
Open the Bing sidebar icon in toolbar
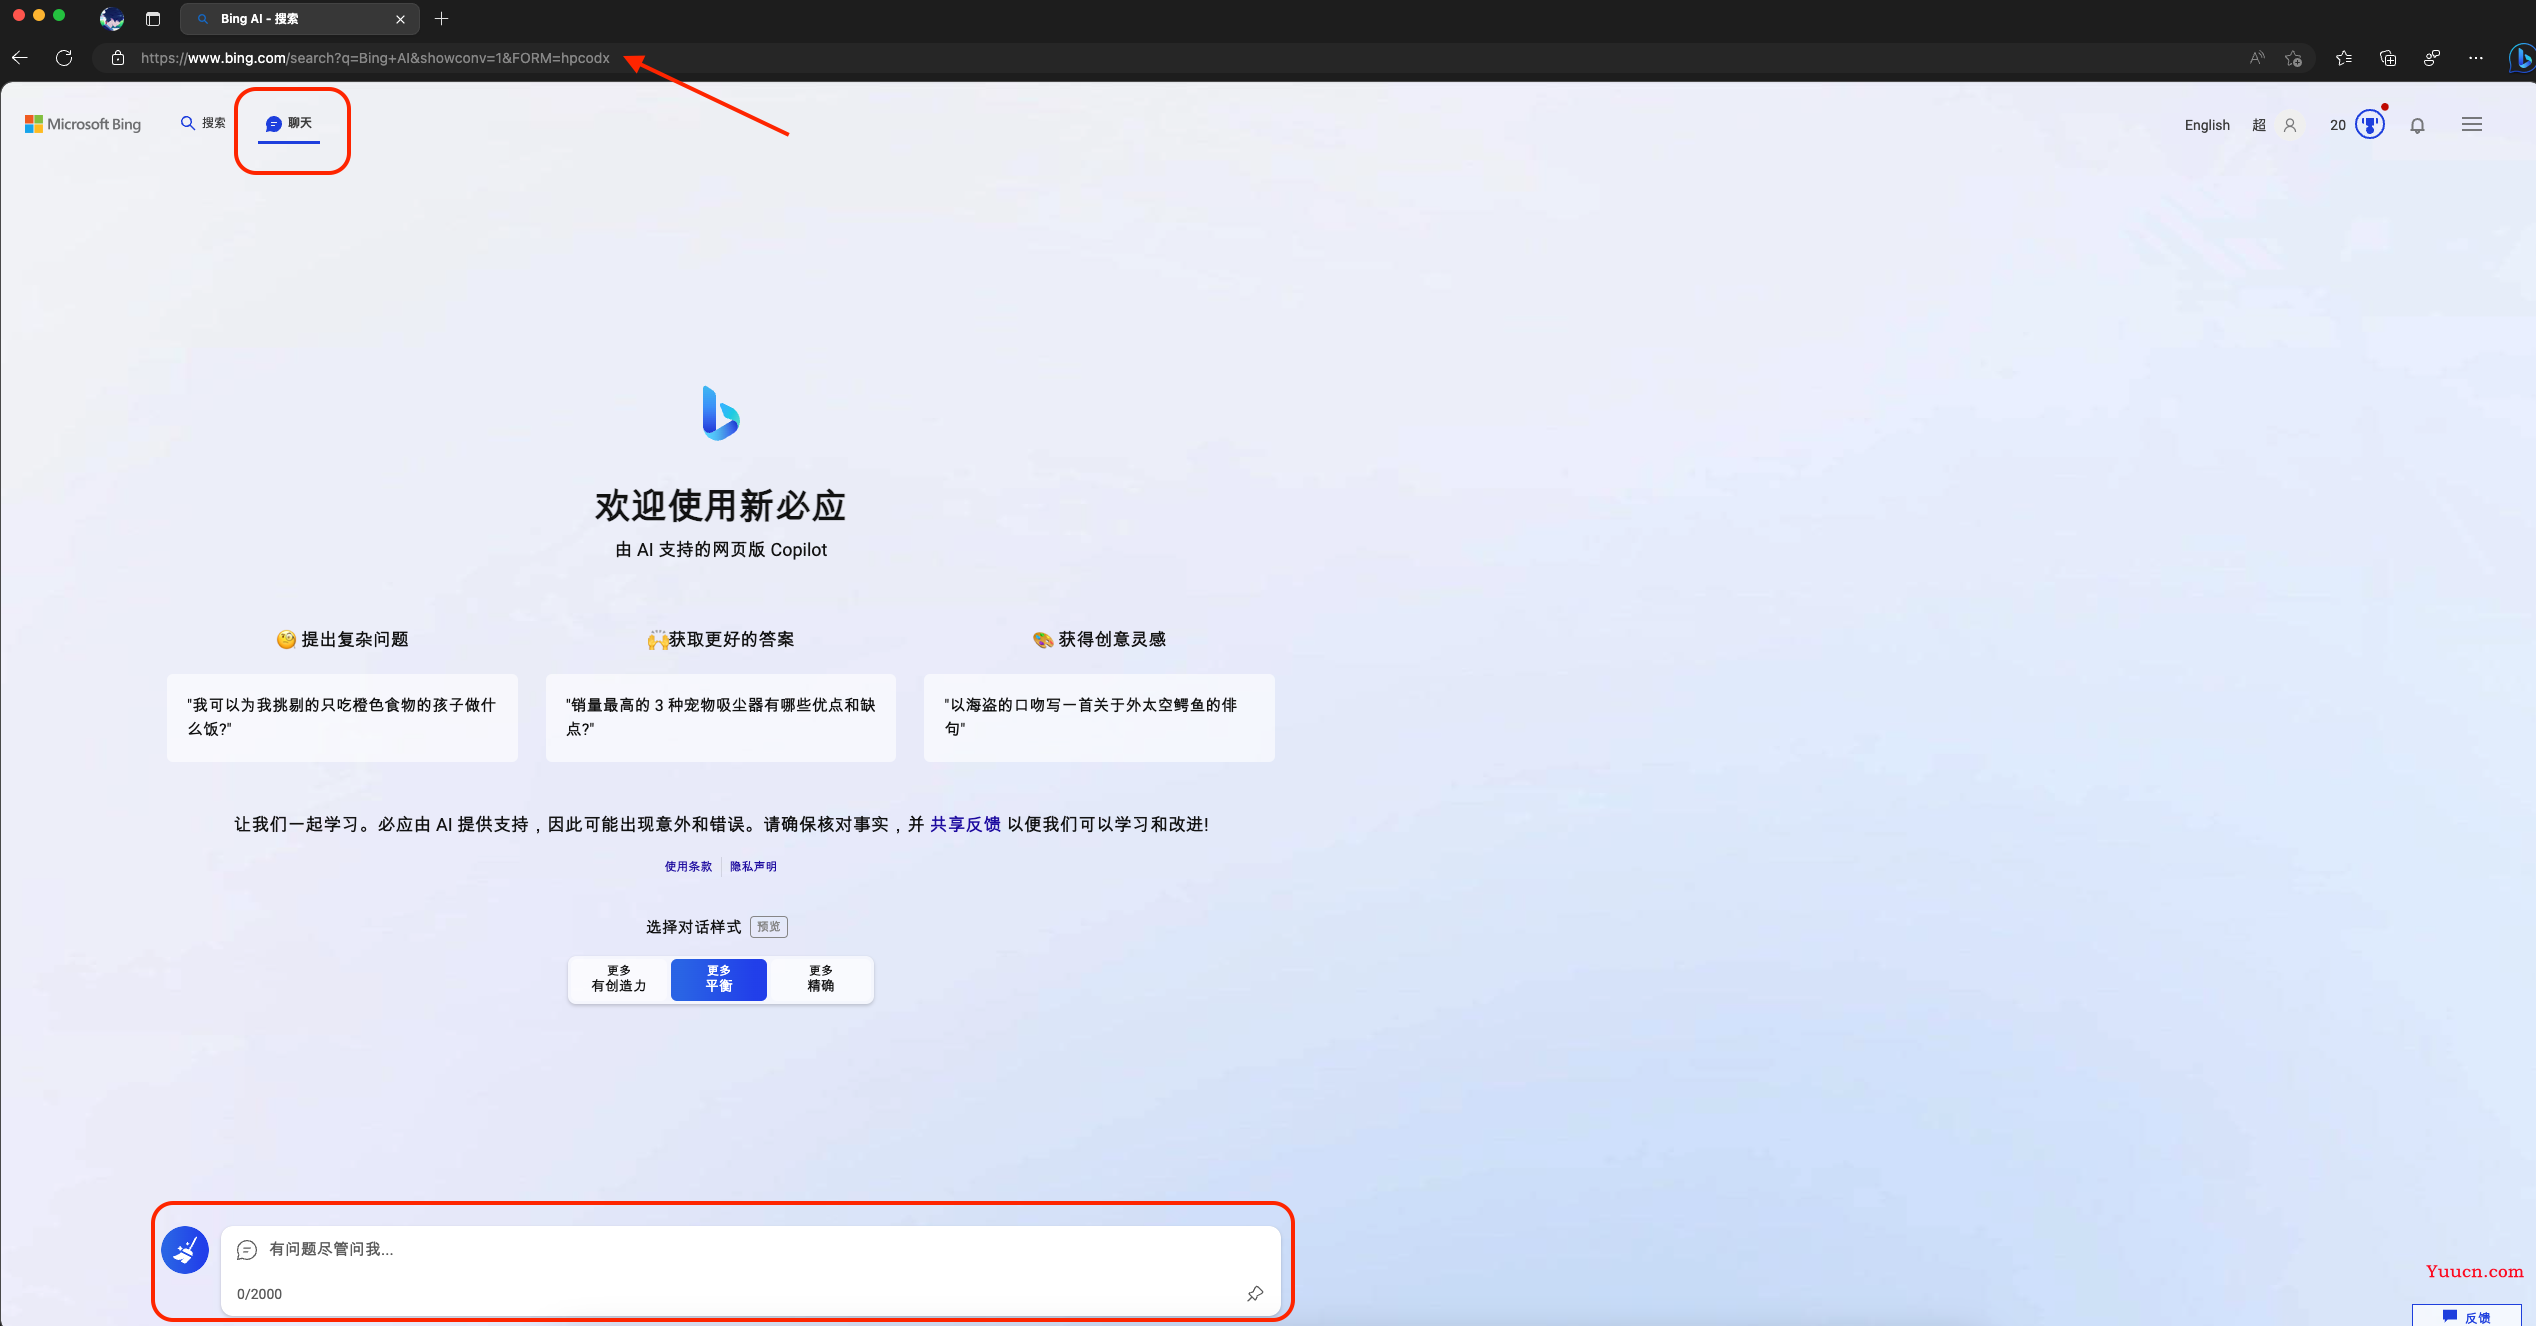point(2522,58)
